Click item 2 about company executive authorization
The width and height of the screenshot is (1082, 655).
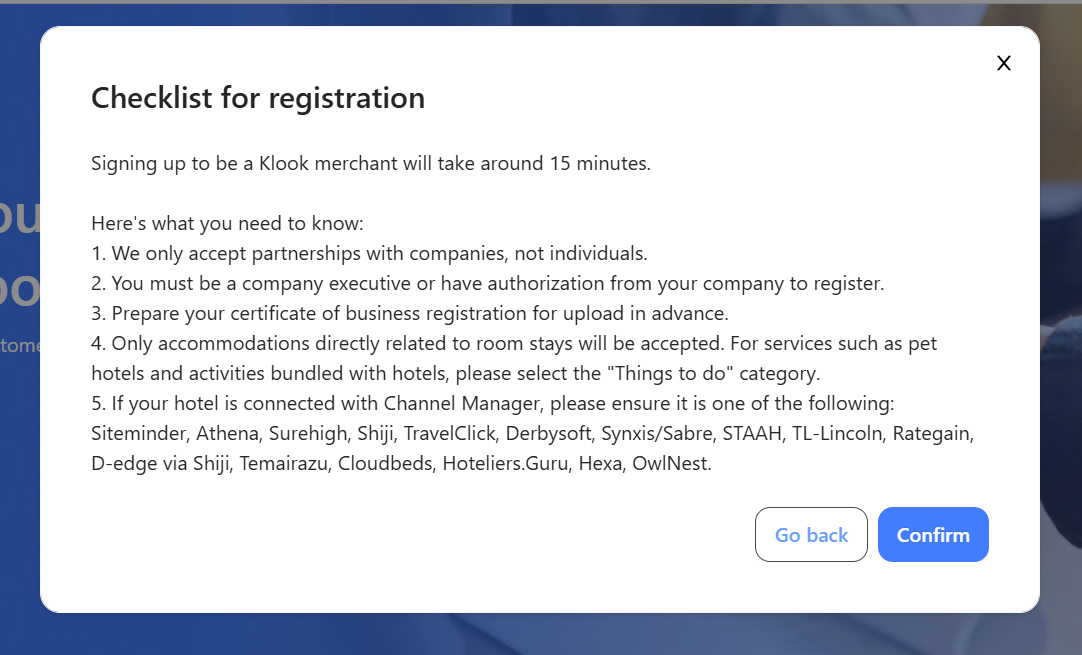[488, 284]
